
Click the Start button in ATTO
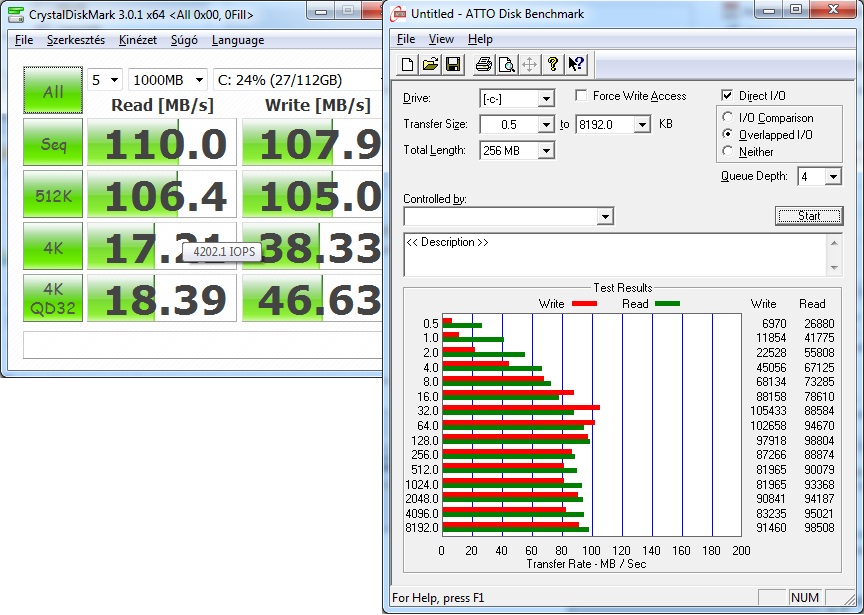coord(808,216)
